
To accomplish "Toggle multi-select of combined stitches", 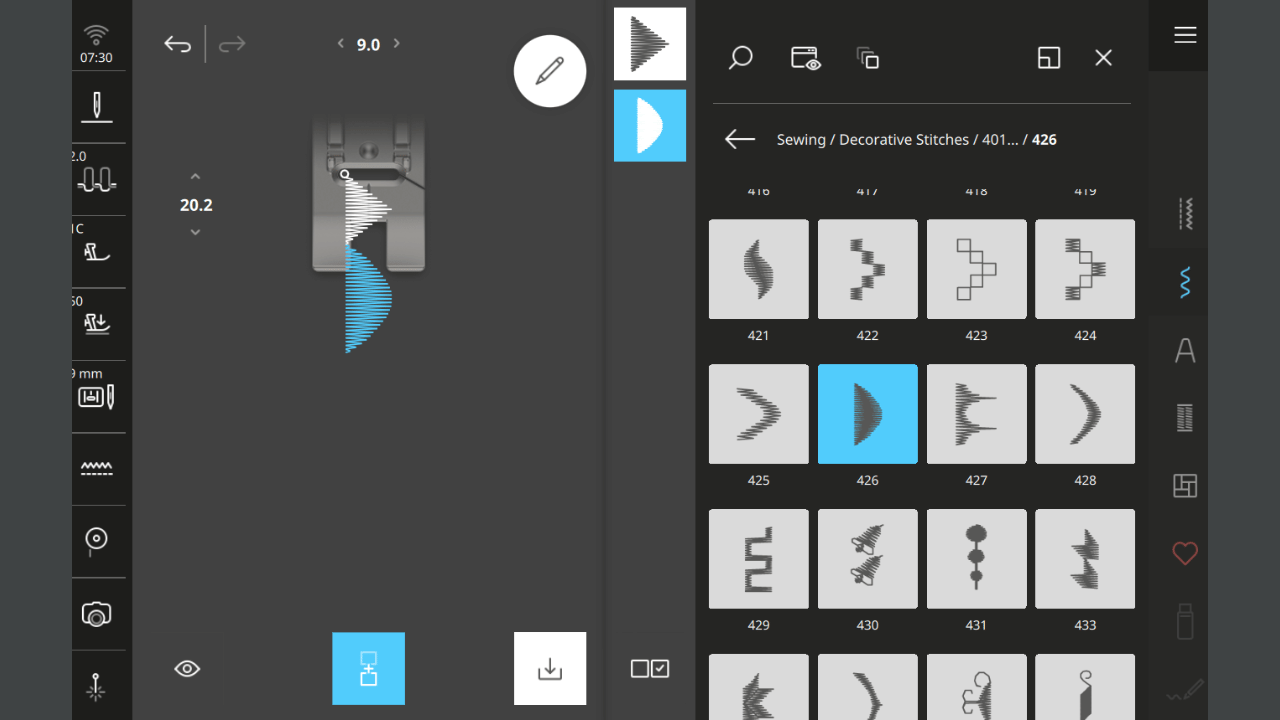I will click(650, 669).
